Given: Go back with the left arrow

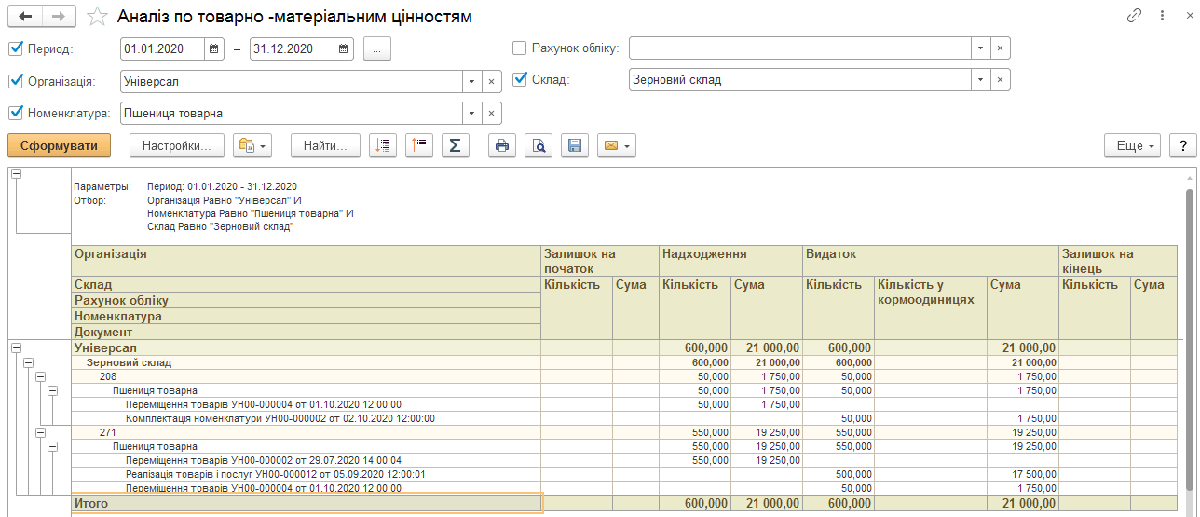Looking at the screenshot, I should pos(25,16).
